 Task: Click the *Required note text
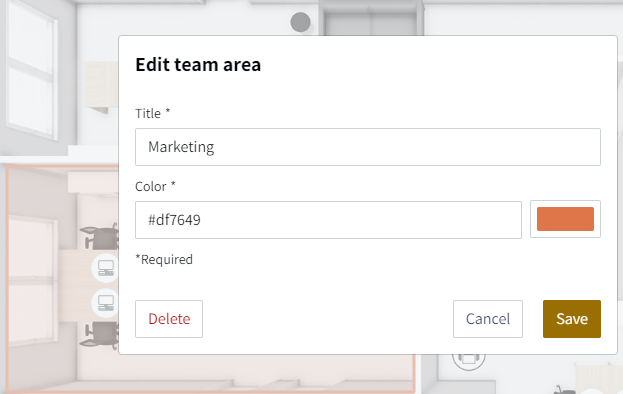coord(164,259)
